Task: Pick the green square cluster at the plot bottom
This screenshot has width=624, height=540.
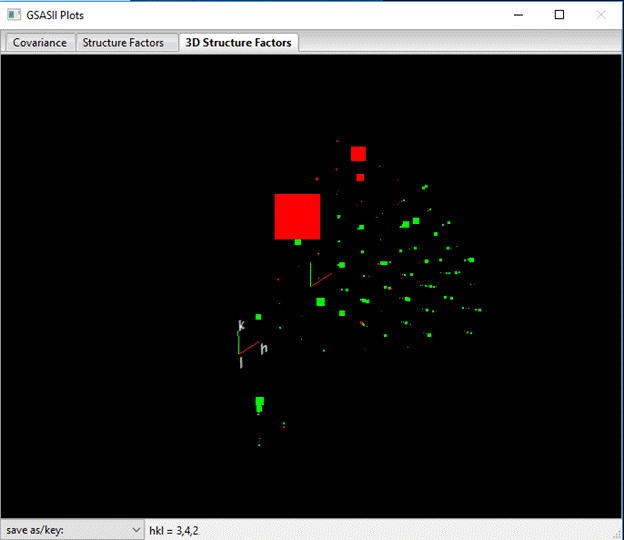Action: point(260,403)
